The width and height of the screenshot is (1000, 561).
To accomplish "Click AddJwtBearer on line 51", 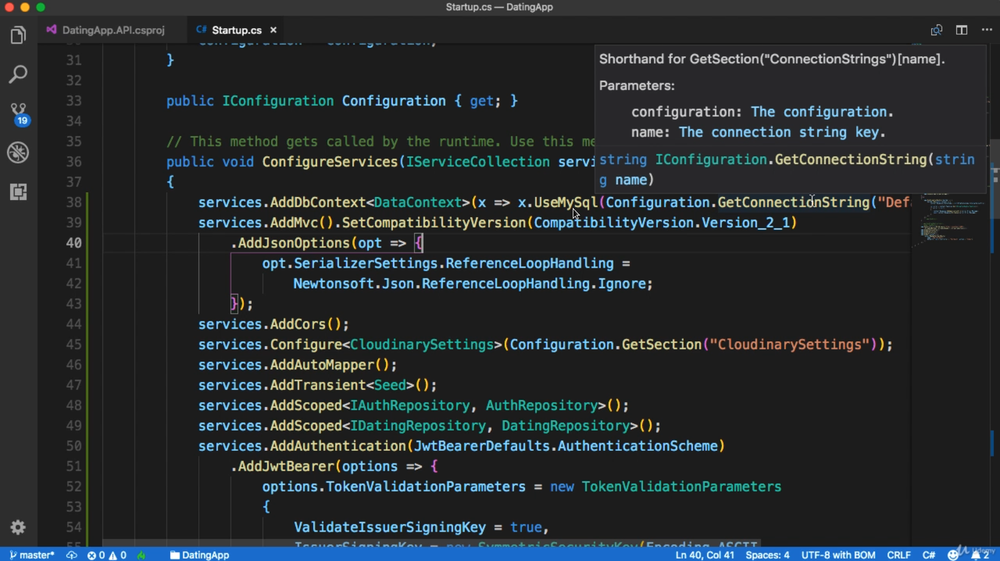I will point(286,466).
